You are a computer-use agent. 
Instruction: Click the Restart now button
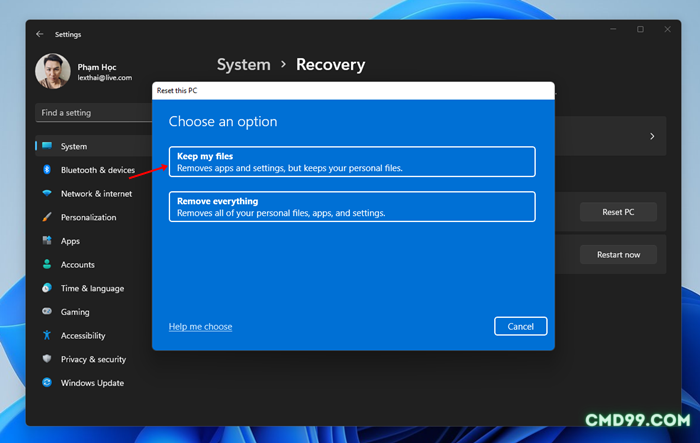point(618,255)
